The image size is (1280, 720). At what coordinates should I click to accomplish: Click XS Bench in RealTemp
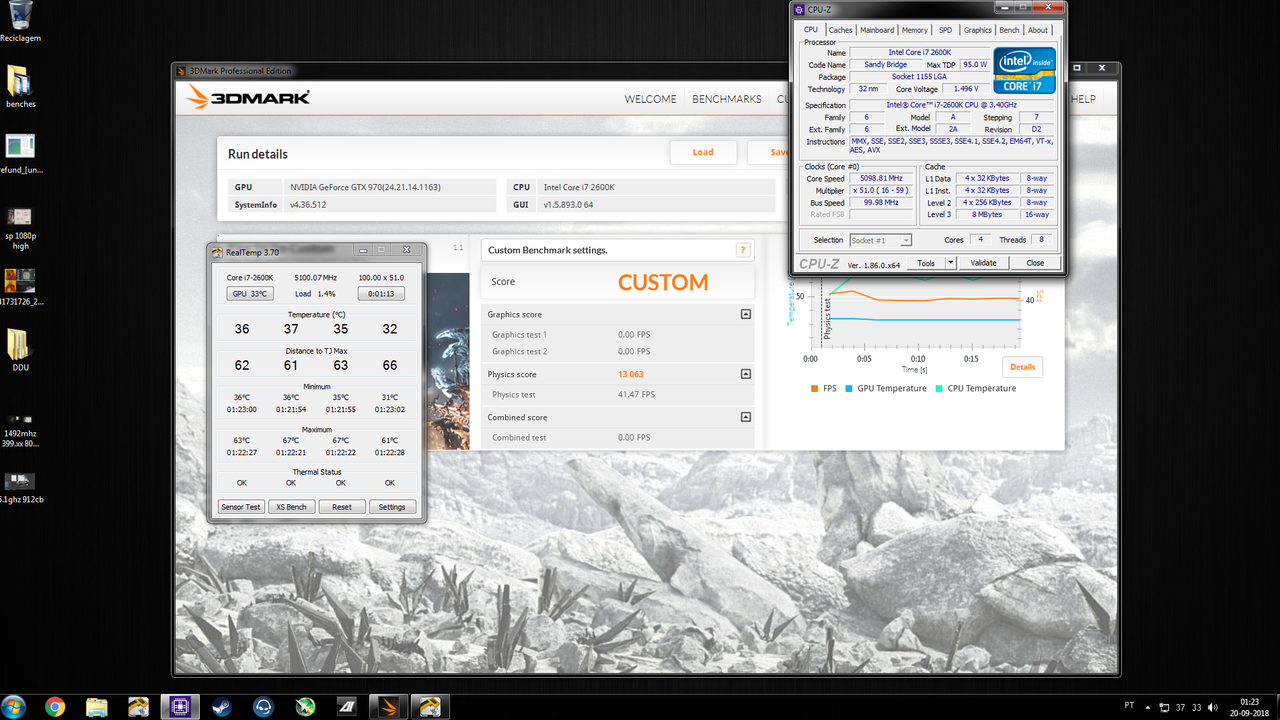pyautogui.click(x=291, y=507)
